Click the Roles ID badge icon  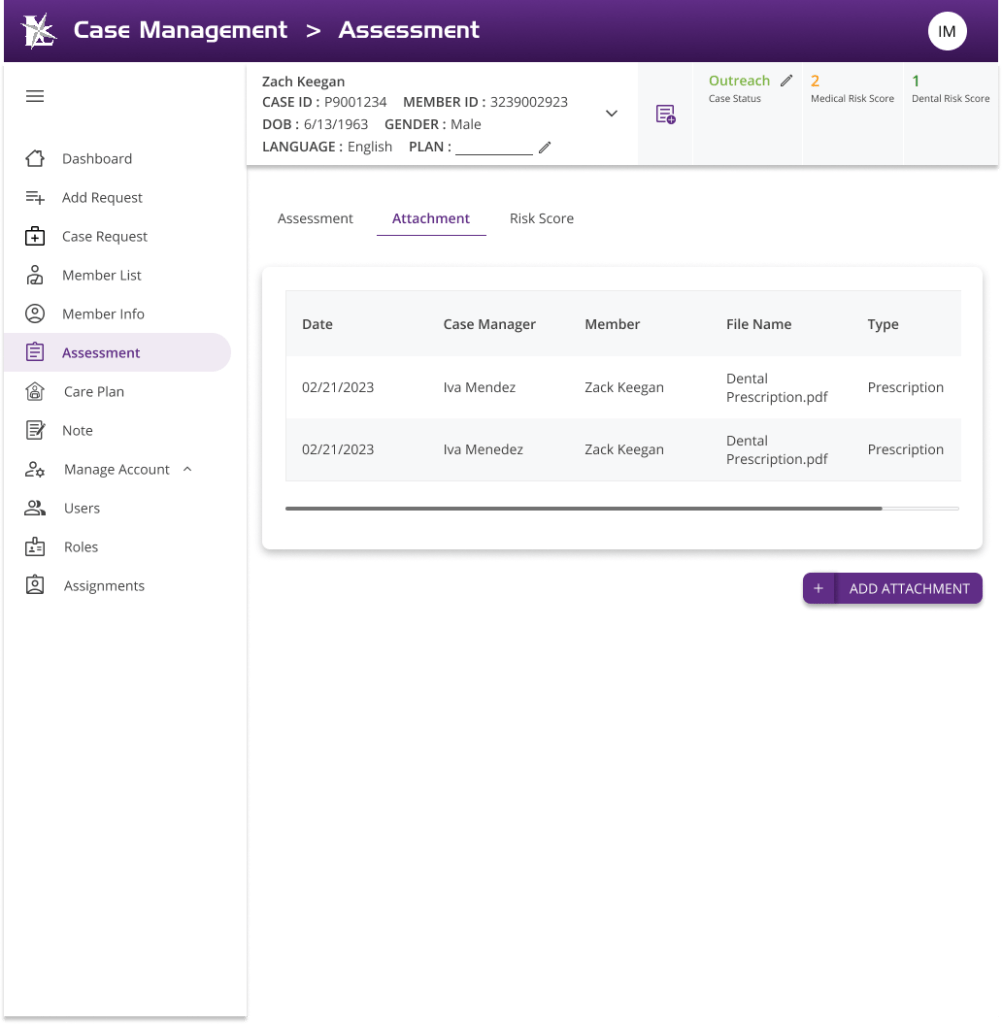(x=35, y=547)
